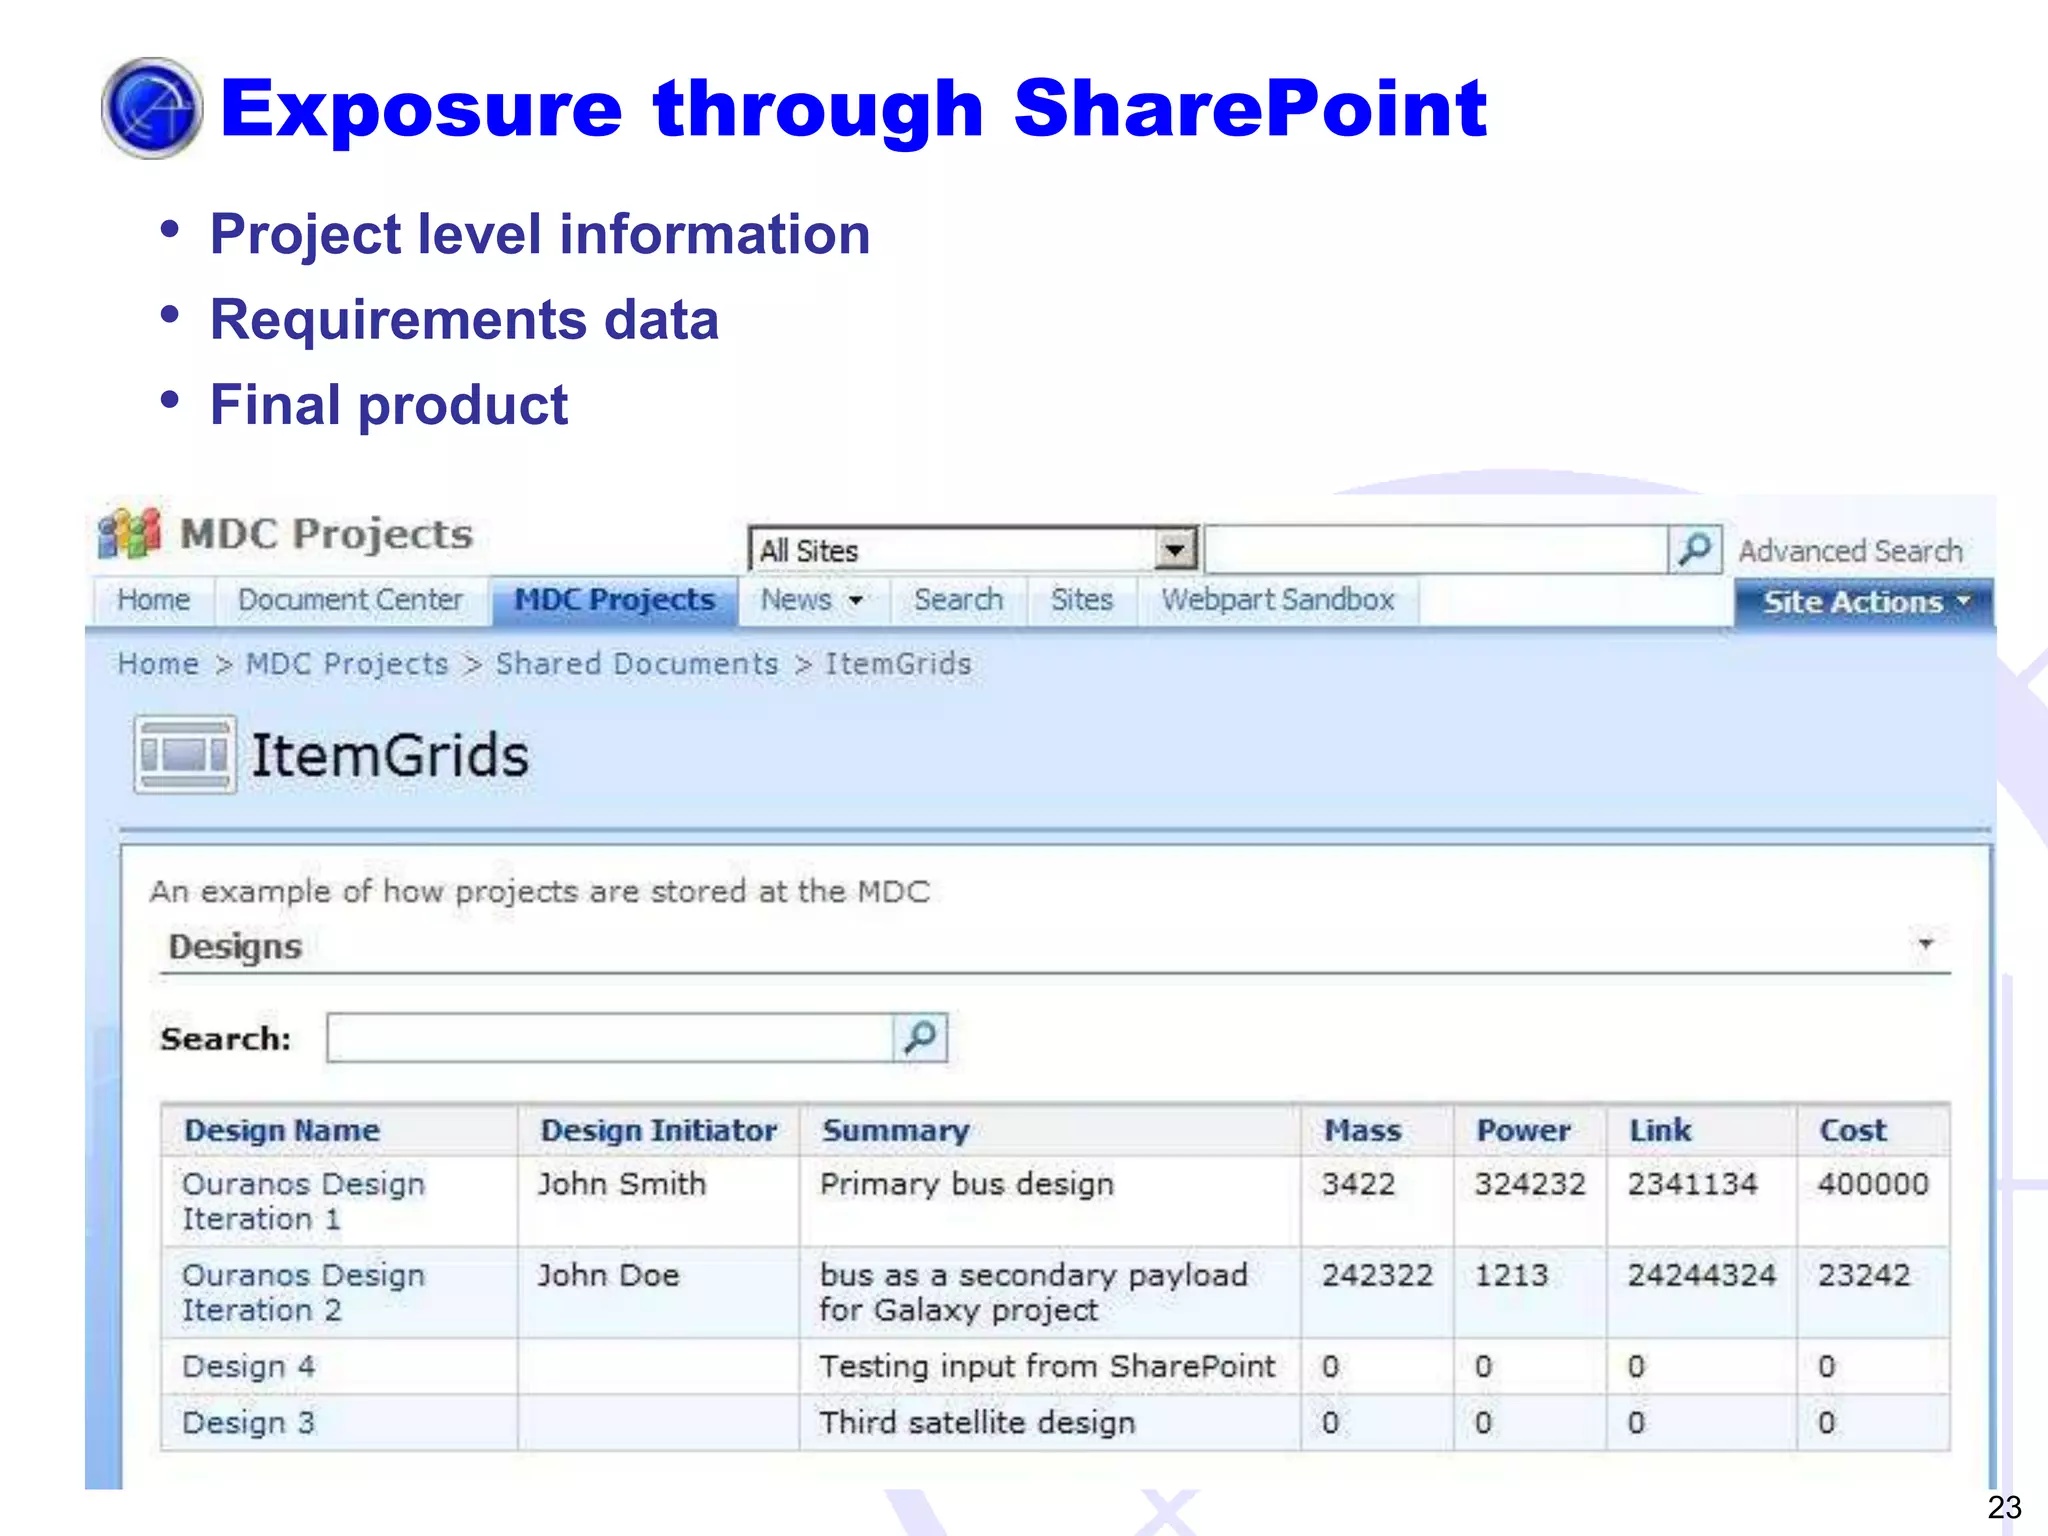The width and height of the screenshot is (2048, 1536).
Task: Click the Designs web part title
Action: pyautogui.click(x=235, y=946)
